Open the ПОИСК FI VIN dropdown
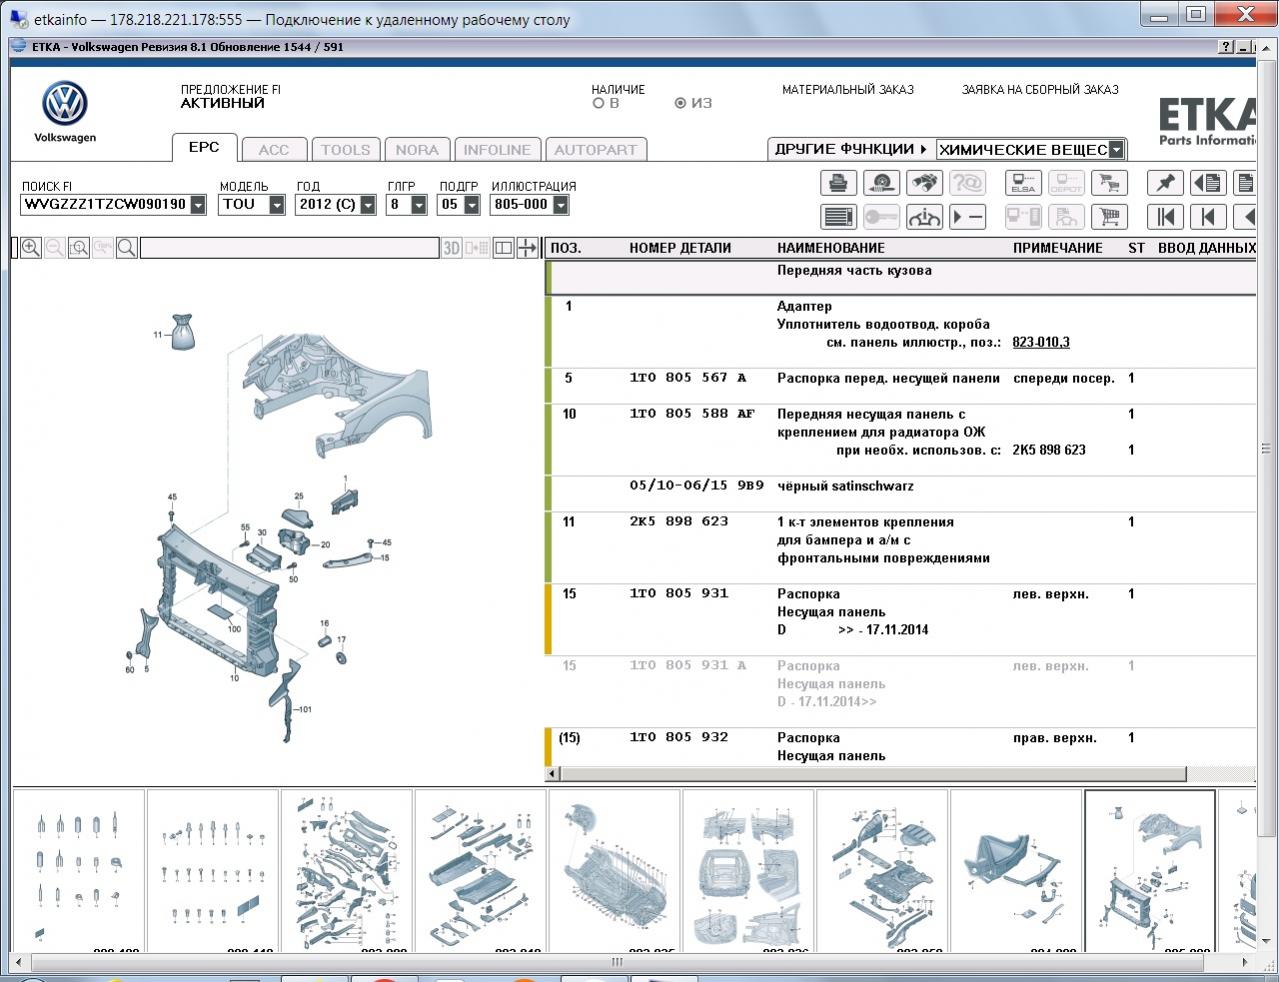The width and height of the screenshot is (1279, 982). point(198,205)
